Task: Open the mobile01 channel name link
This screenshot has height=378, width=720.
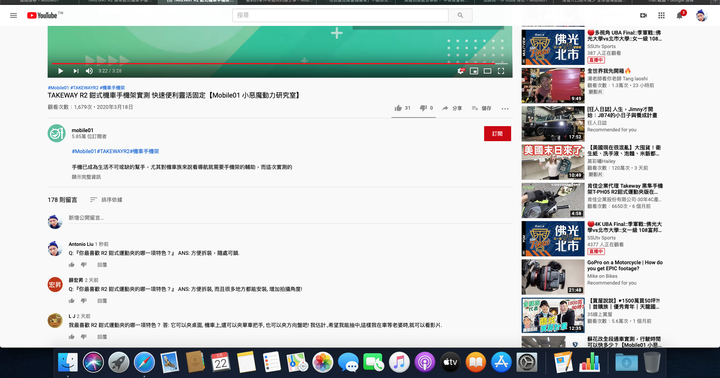Action: click(82, 130)
